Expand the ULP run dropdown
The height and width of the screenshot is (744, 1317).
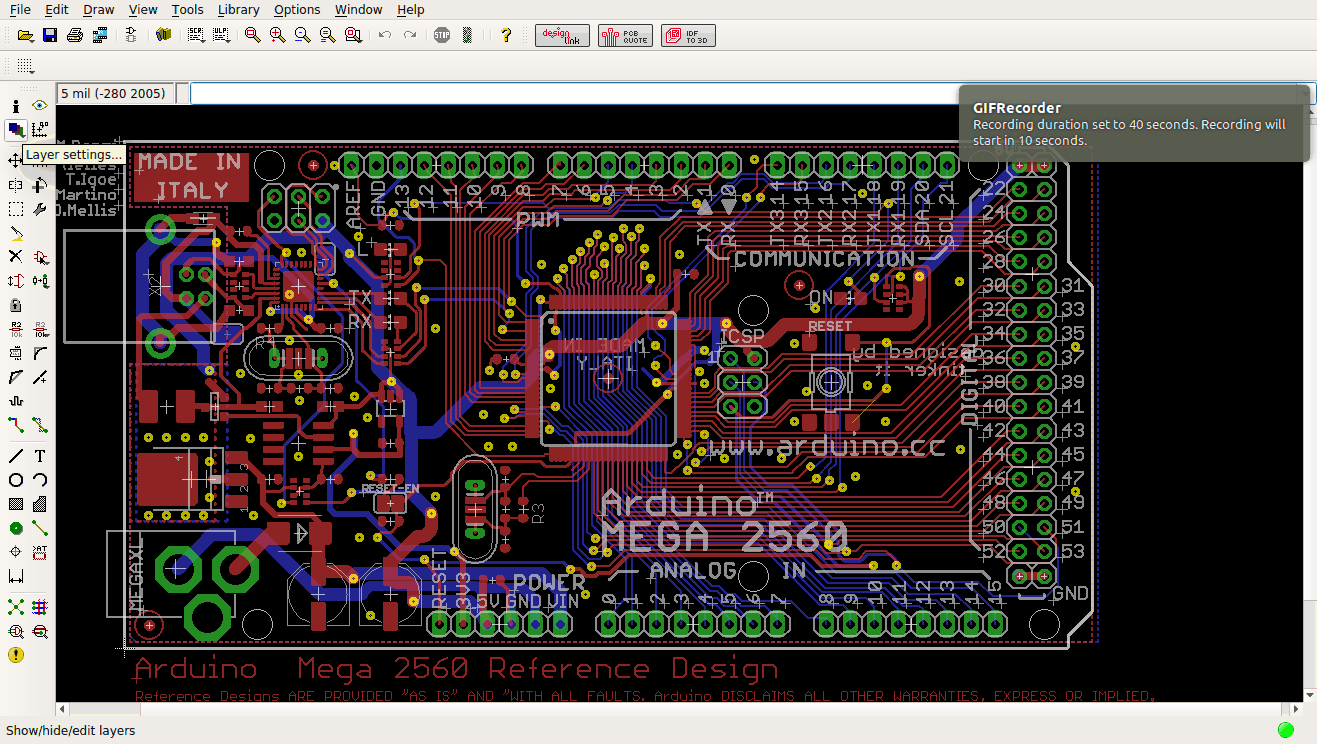tap(221, 35)
